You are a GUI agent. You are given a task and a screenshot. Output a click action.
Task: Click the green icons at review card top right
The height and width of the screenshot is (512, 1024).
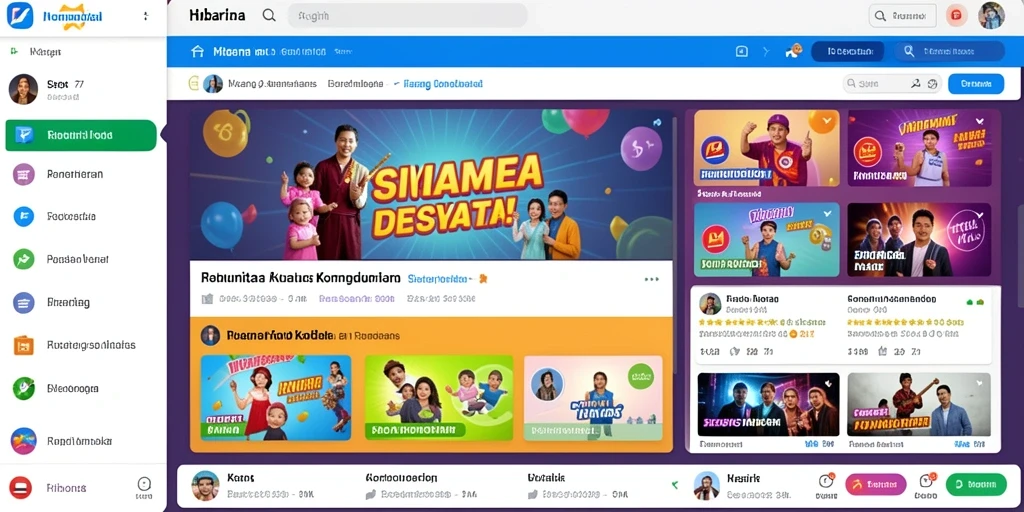coord(975,302)
